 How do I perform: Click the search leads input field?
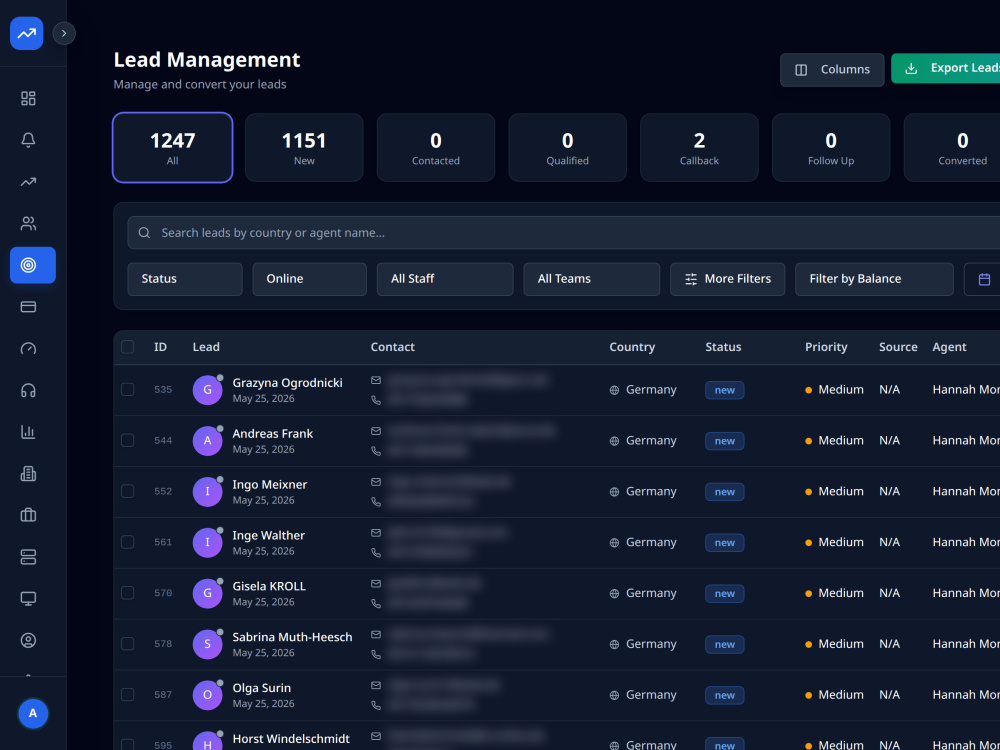[564, 233]
